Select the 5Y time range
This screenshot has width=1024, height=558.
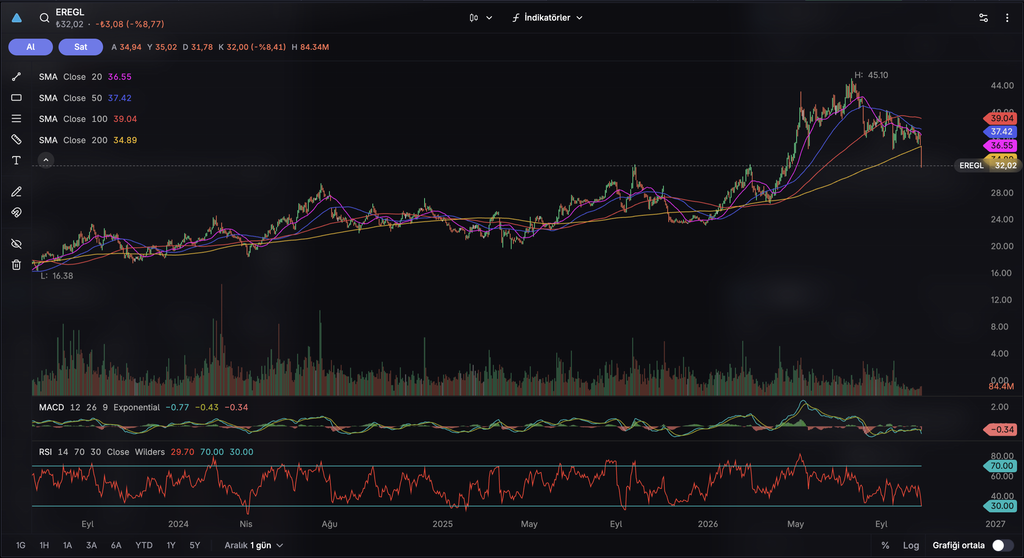195,545
